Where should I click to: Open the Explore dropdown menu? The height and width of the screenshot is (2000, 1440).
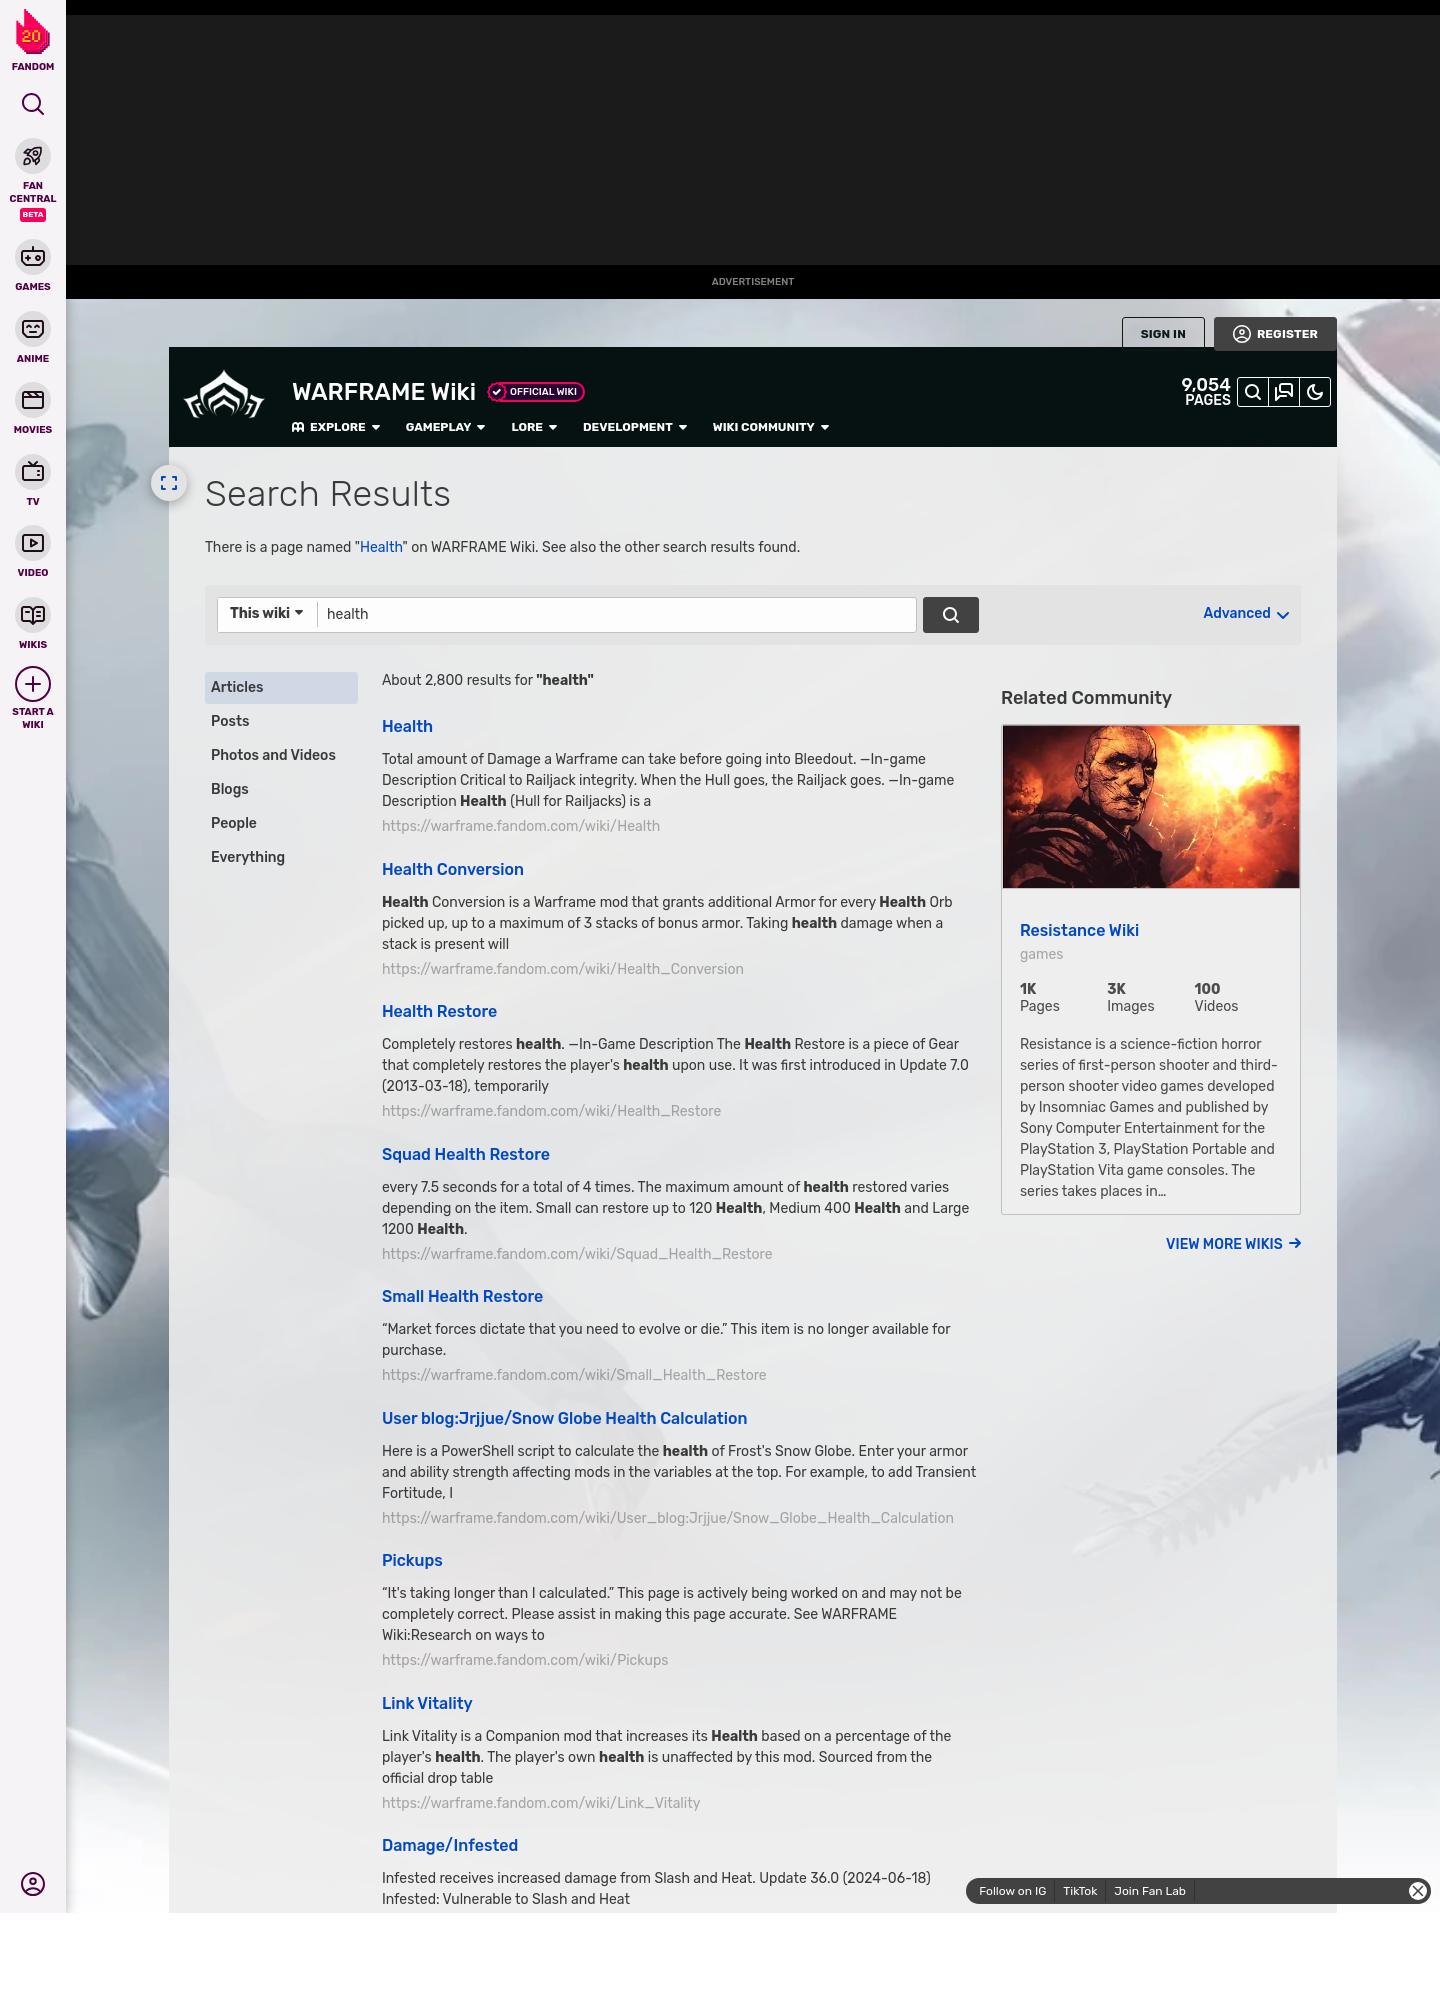pyautogui.click(x=336, y=427)
